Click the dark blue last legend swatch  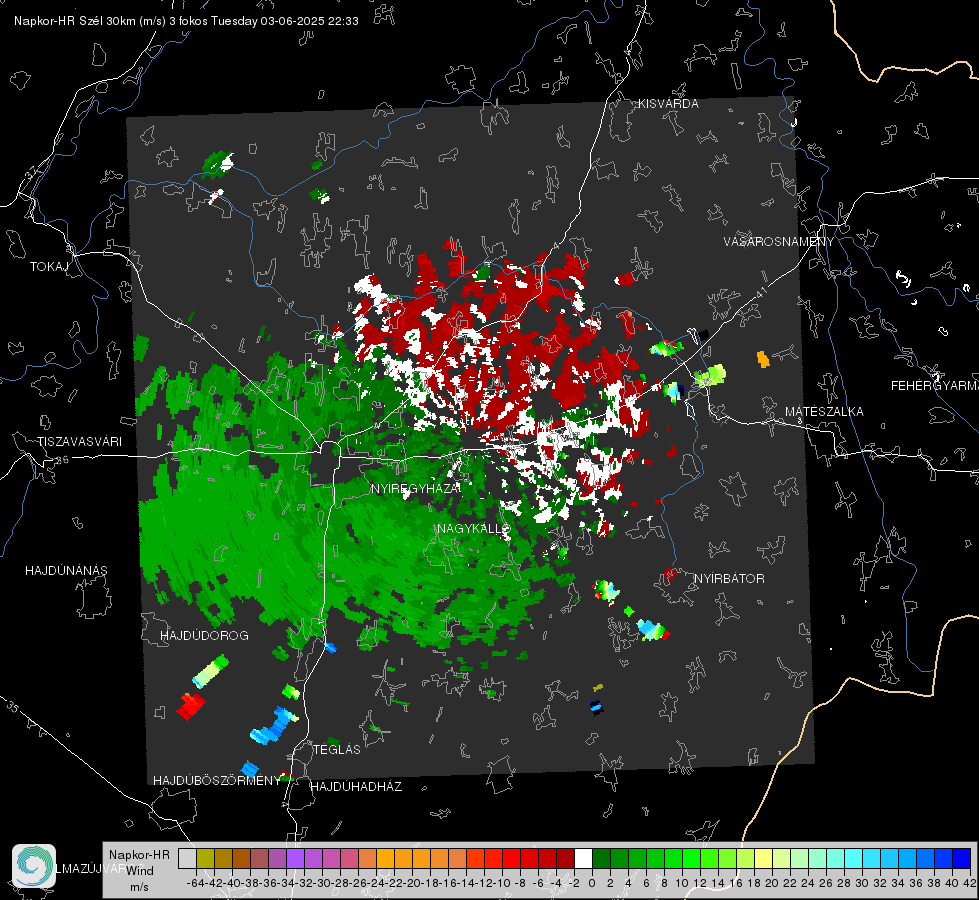962,858
